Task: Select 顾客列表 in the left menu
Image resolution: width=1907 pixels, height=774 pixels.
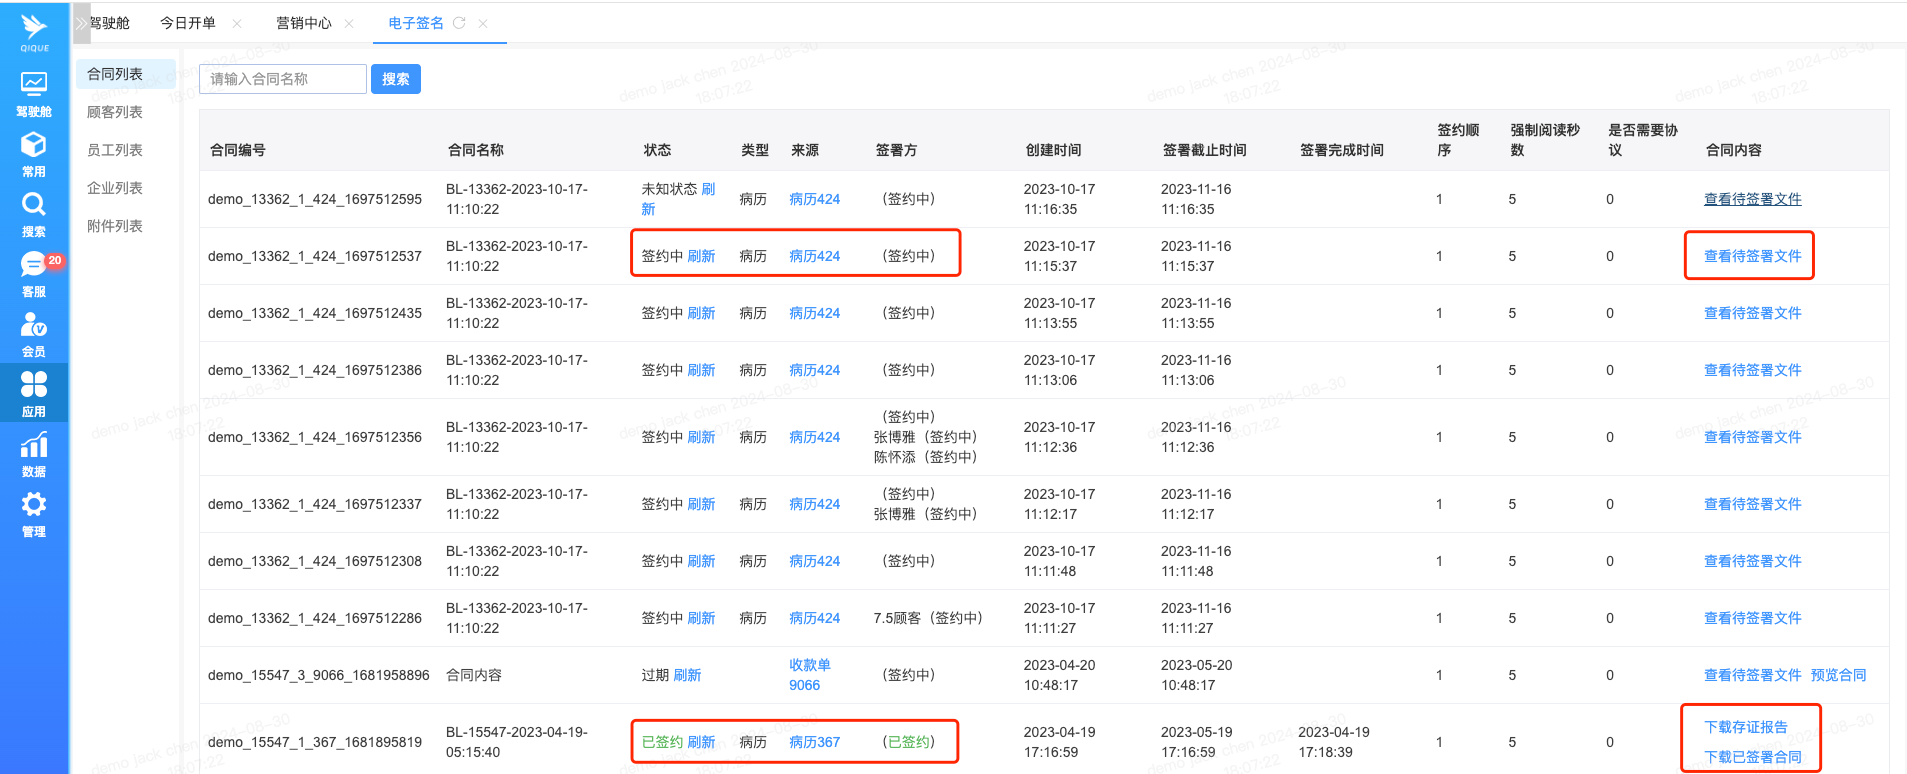Action: [115, 112]
